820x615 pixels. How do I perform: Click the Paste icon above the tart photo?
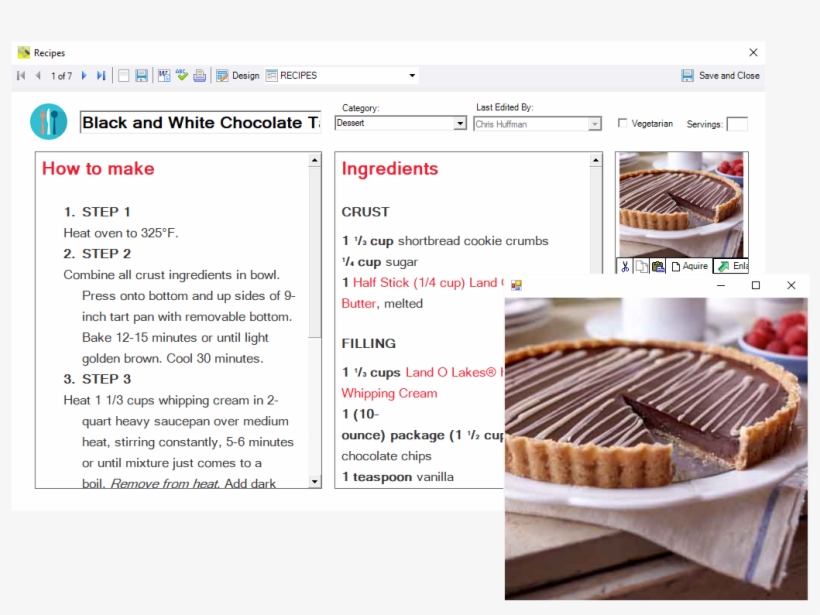pos(658,265)
